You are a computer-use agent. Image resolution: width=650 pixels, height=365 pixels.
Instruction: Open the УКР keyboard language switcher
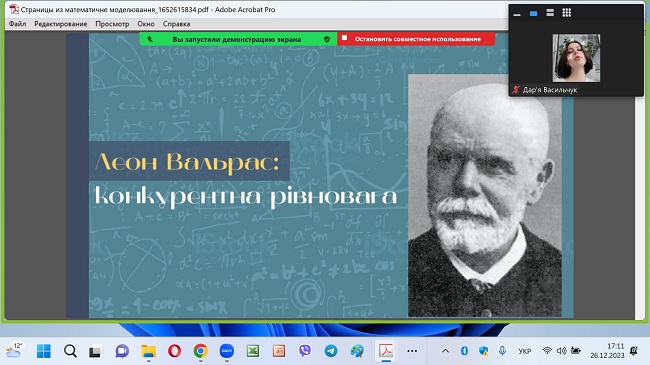click(x=525, y=351)
